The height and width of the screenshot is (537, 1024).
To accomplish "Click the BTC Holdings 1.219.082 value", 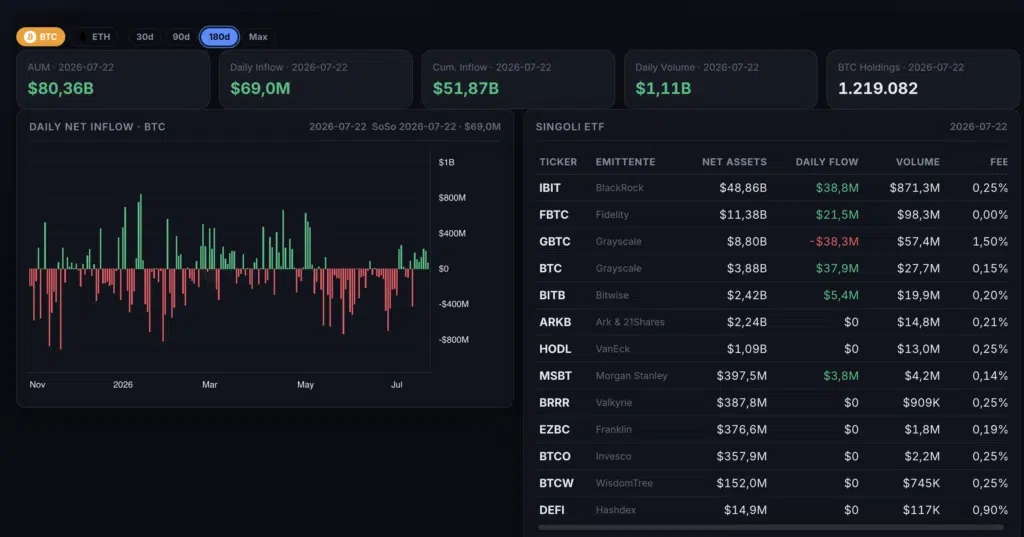I will tap(878, 88).
